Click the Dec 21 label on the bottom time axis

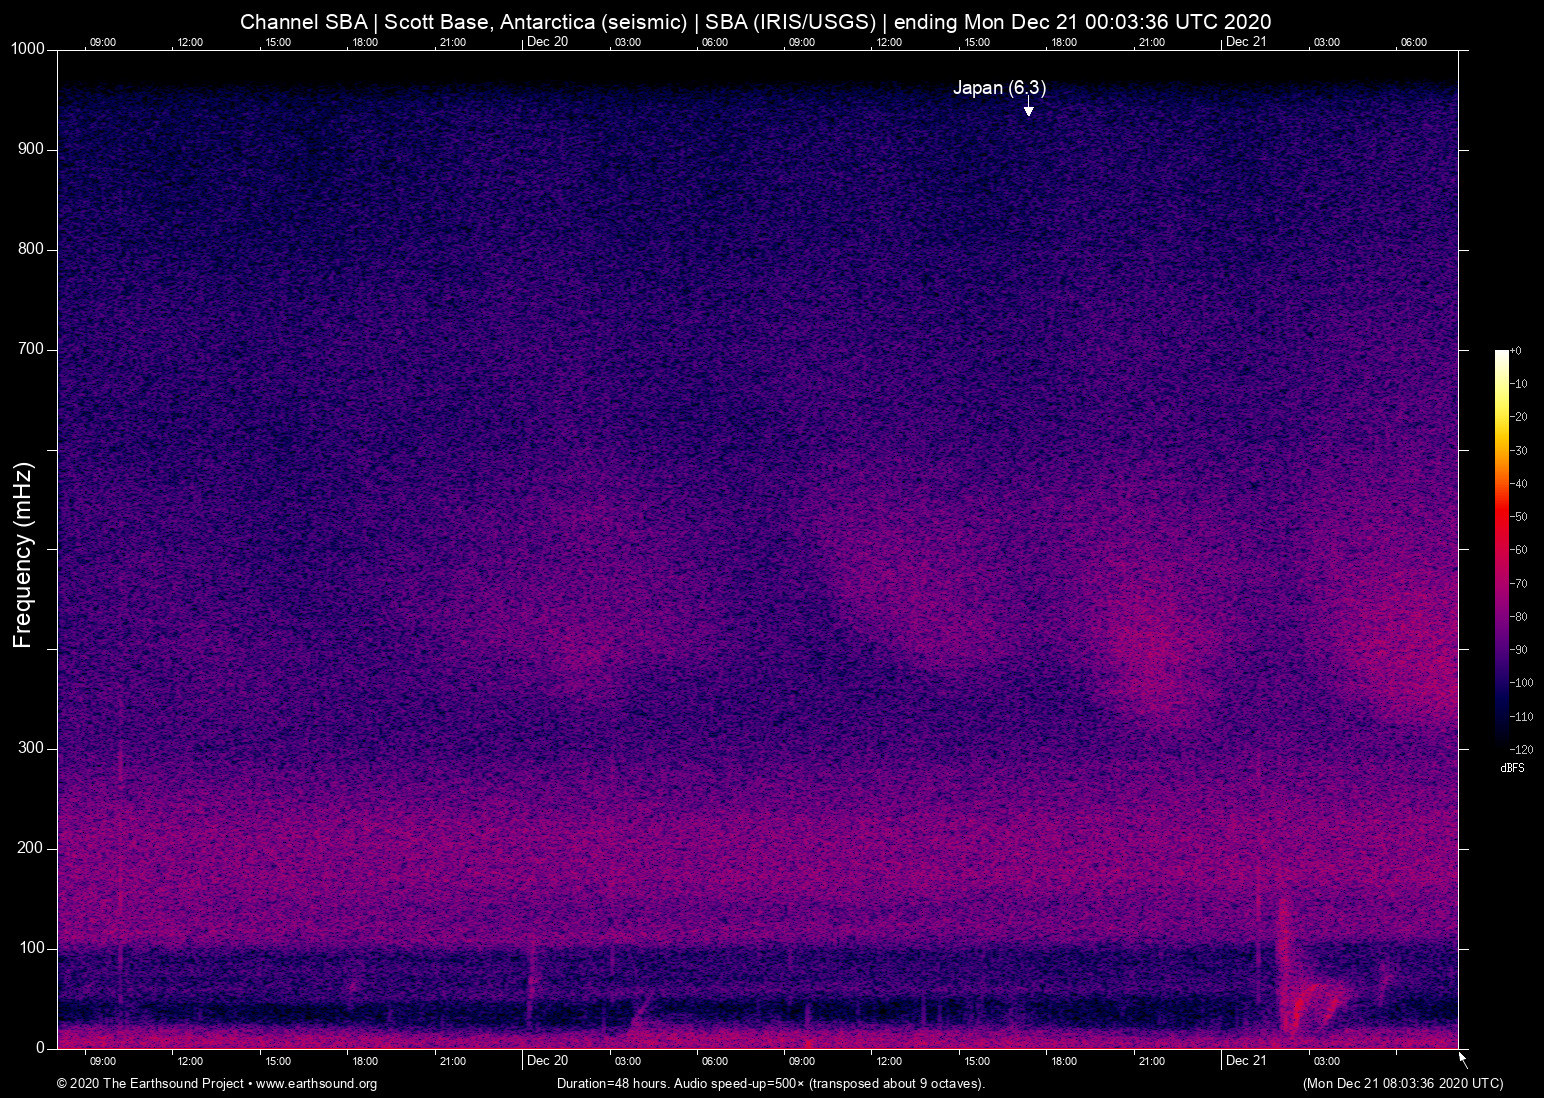1245,1060
